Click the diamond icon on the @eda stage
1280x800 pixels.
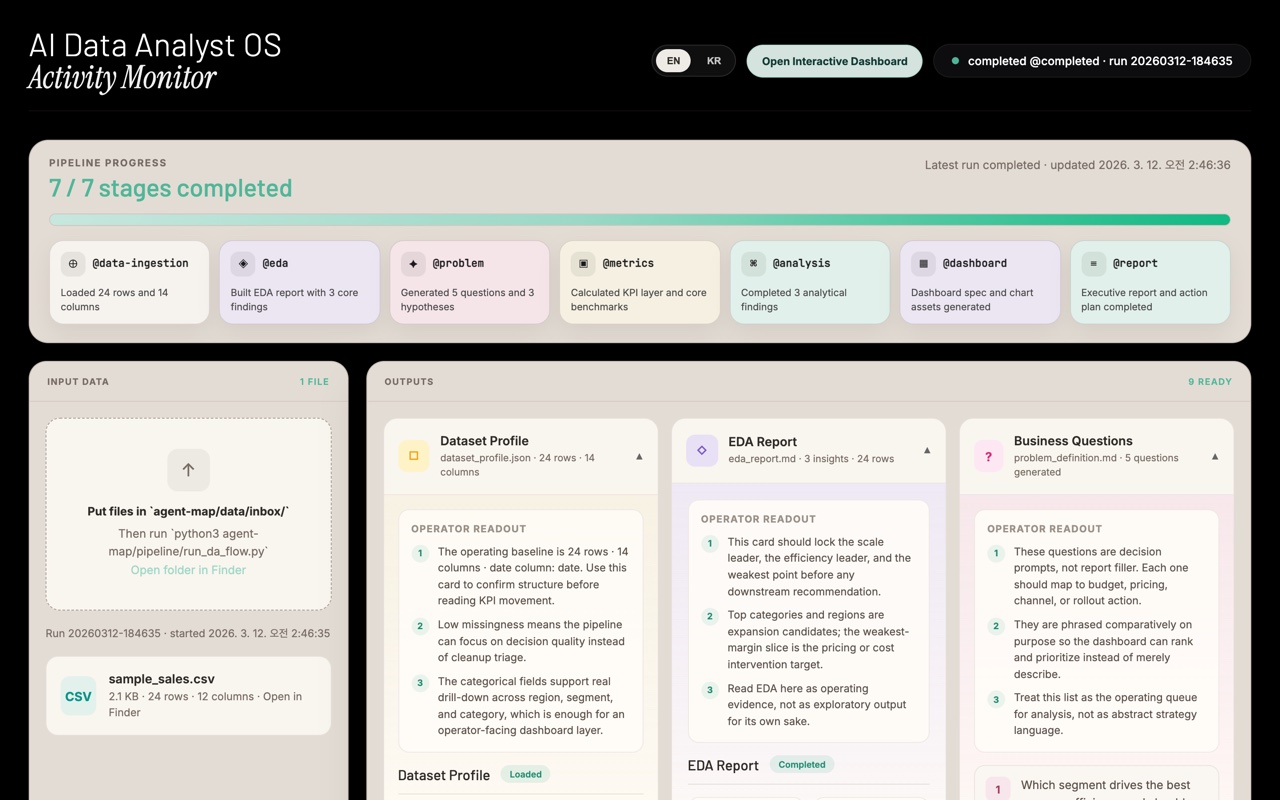point(243,263)
